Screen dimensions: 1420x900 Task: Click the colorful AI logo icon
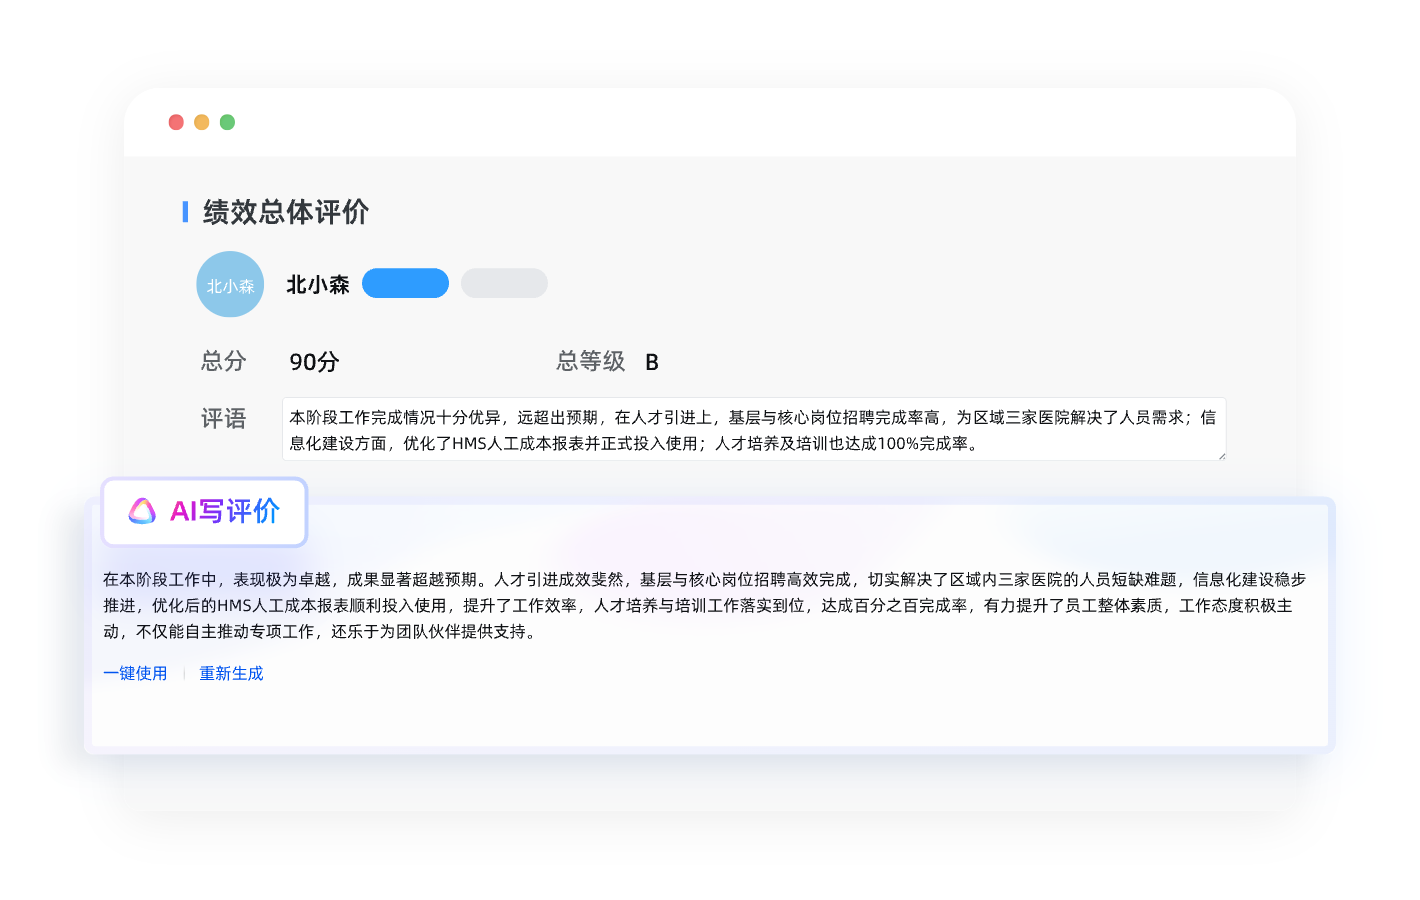point(142,511)
